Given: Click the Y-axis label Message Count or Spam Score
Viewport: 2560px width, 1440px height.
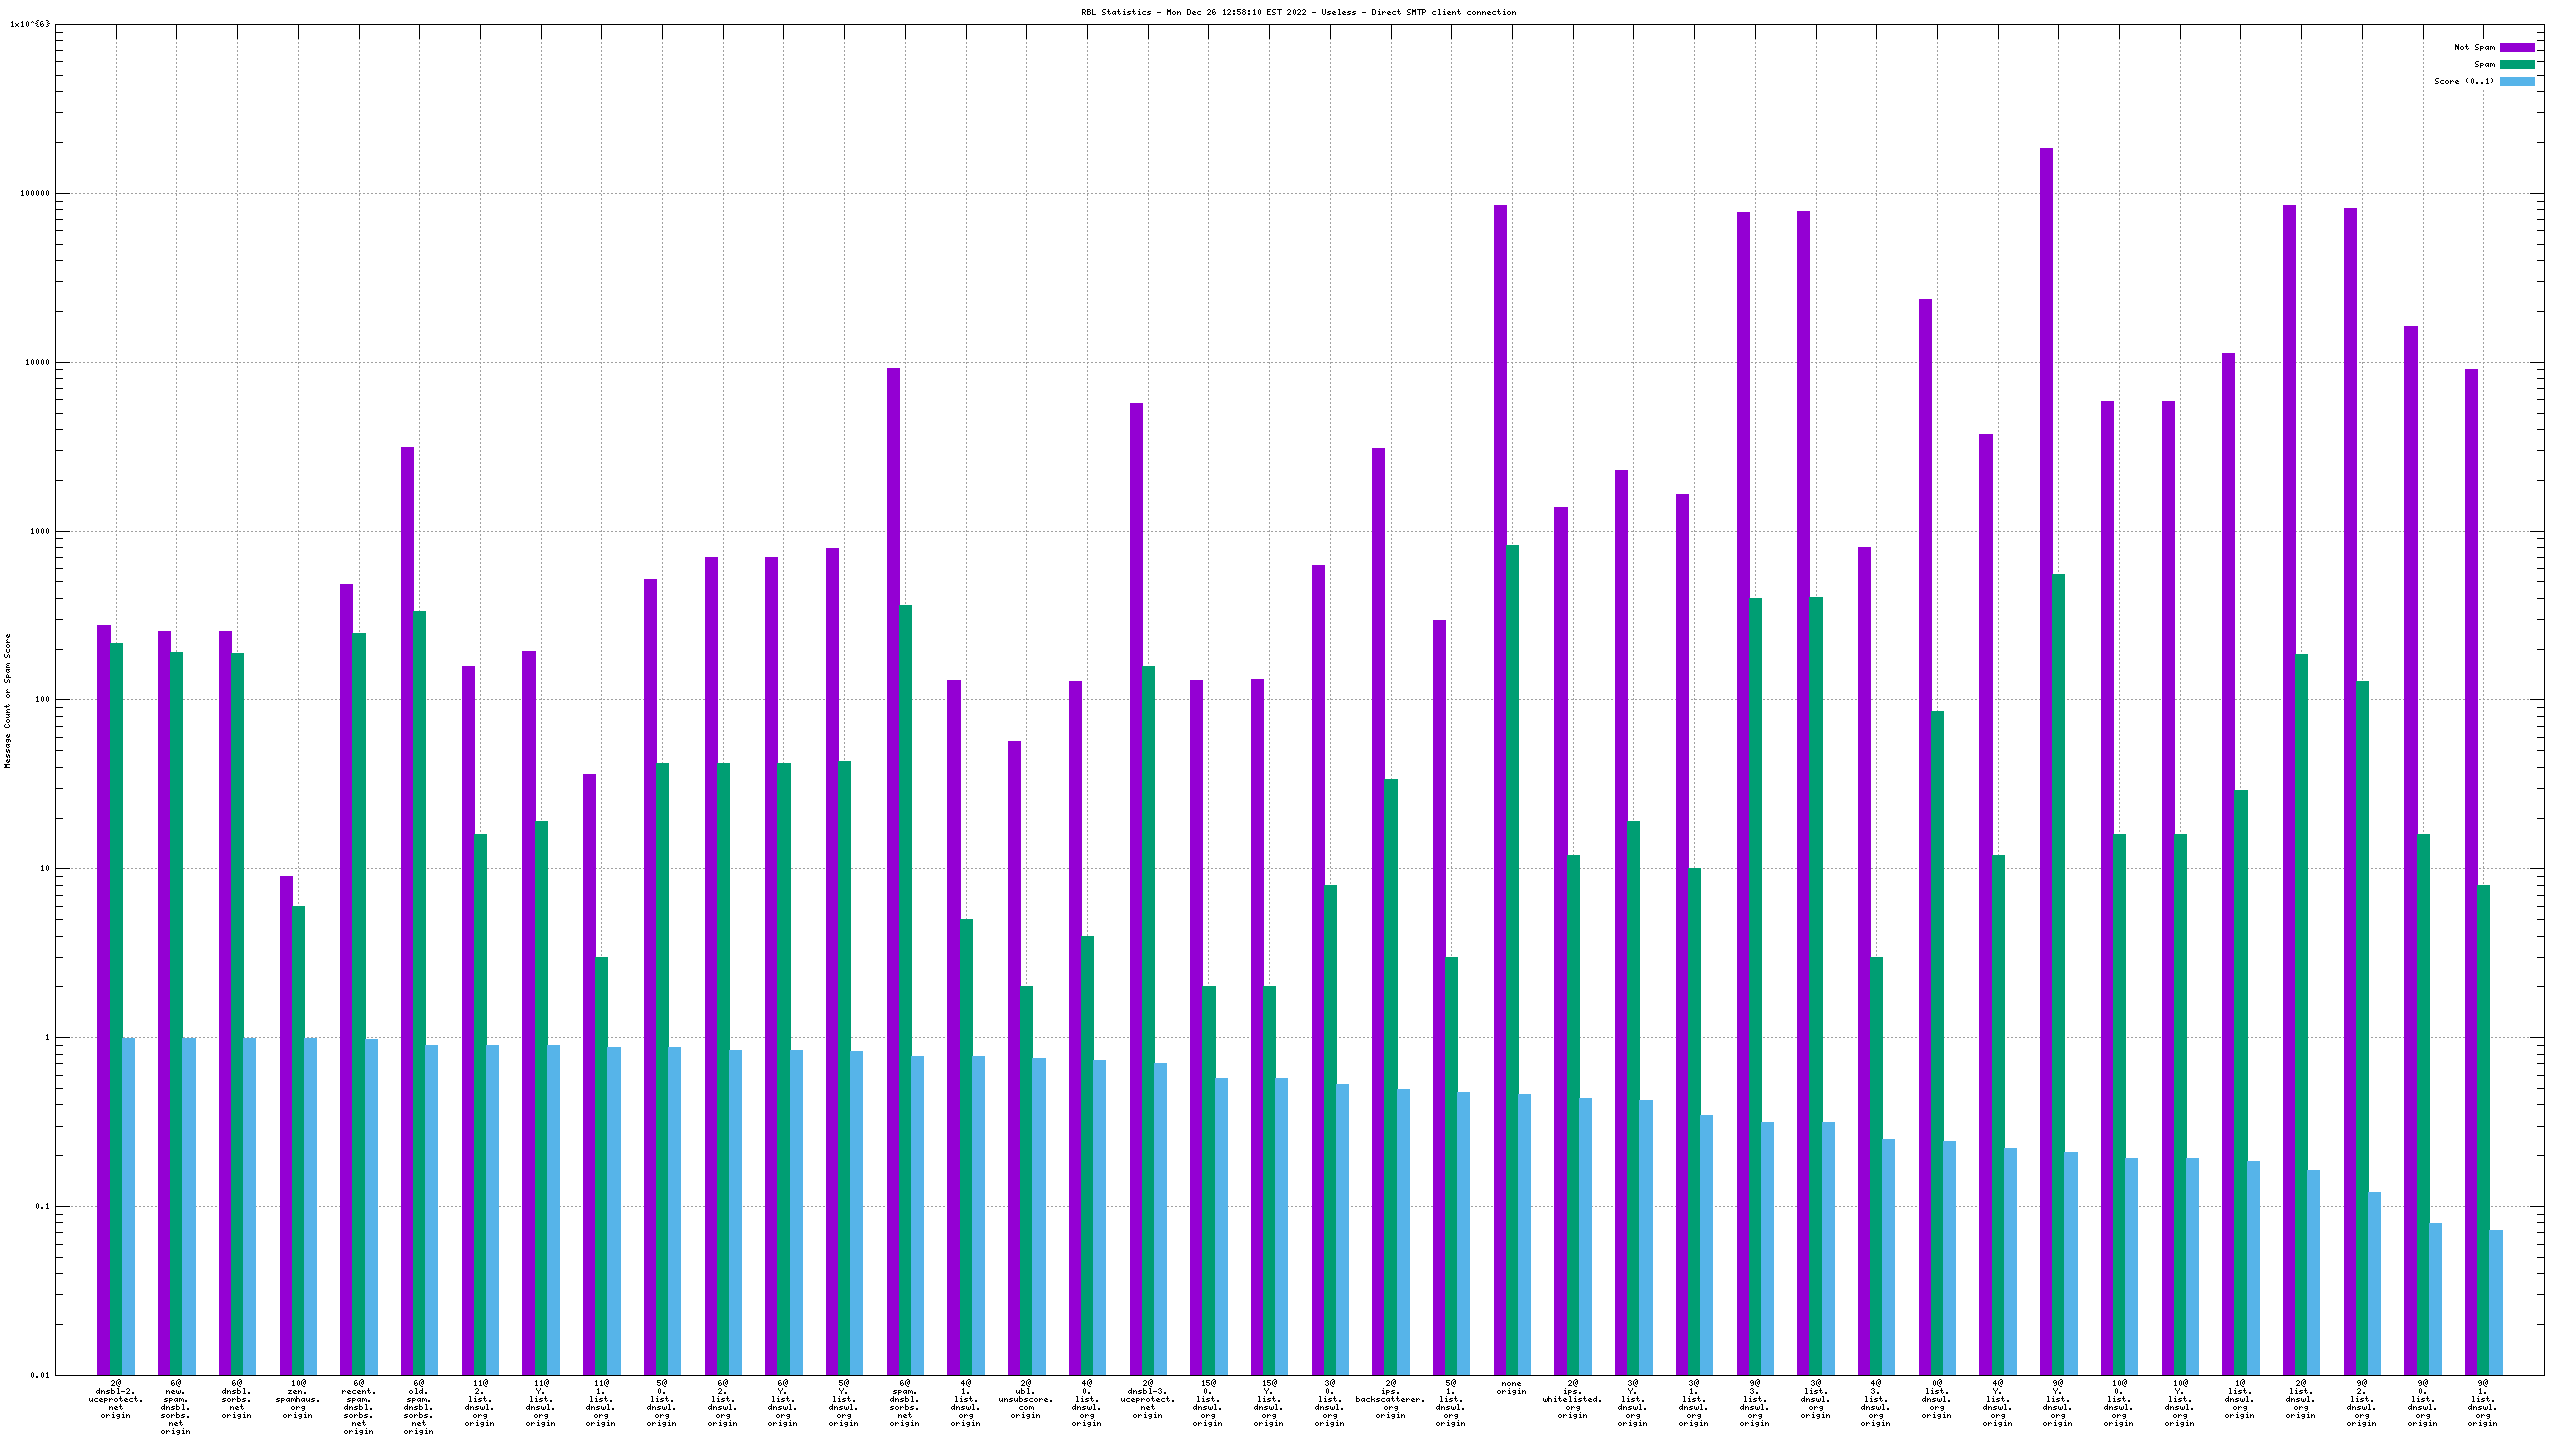Looking at the screenshot, I should (8, 700).
